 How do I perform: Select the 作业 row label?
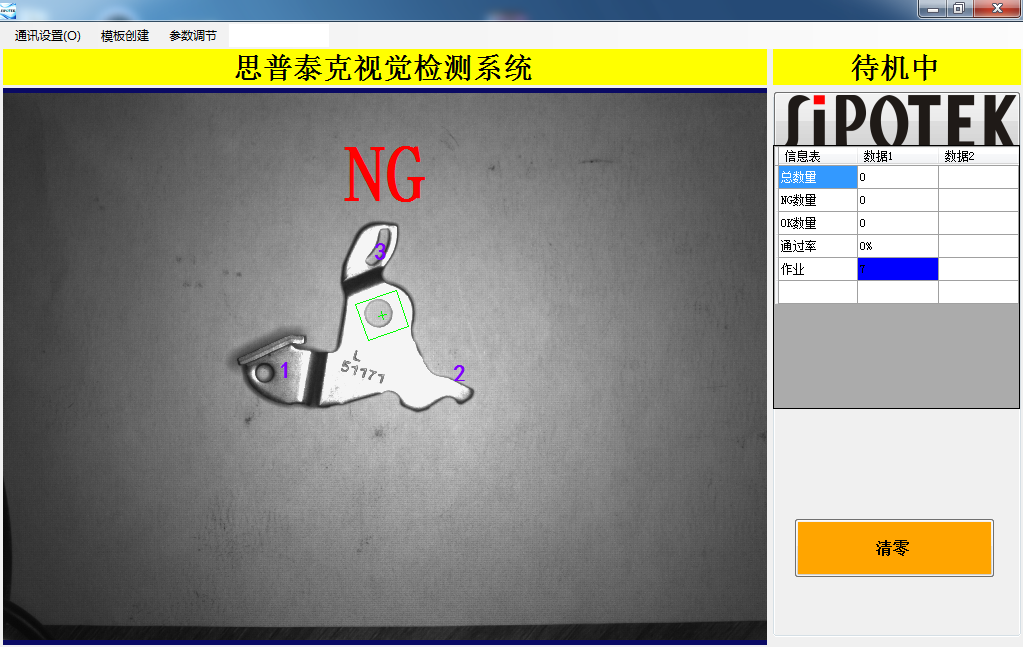tap(817, 269)
